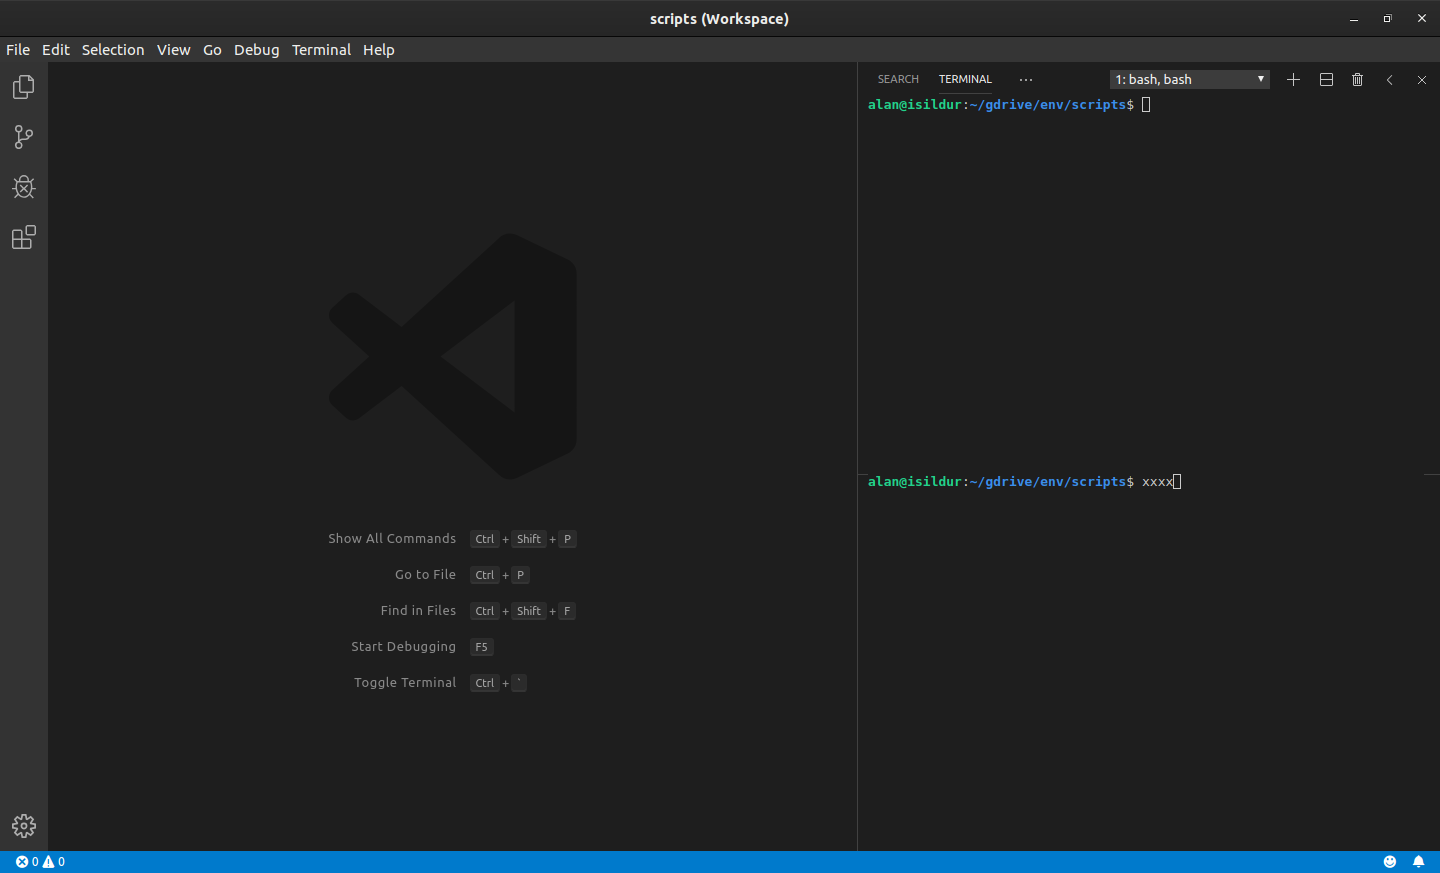Image resolution: width=1440 pixels, height=873 pixels.
Task: Open the additional views ellipsis menu
Action: tap(1025, 79)
